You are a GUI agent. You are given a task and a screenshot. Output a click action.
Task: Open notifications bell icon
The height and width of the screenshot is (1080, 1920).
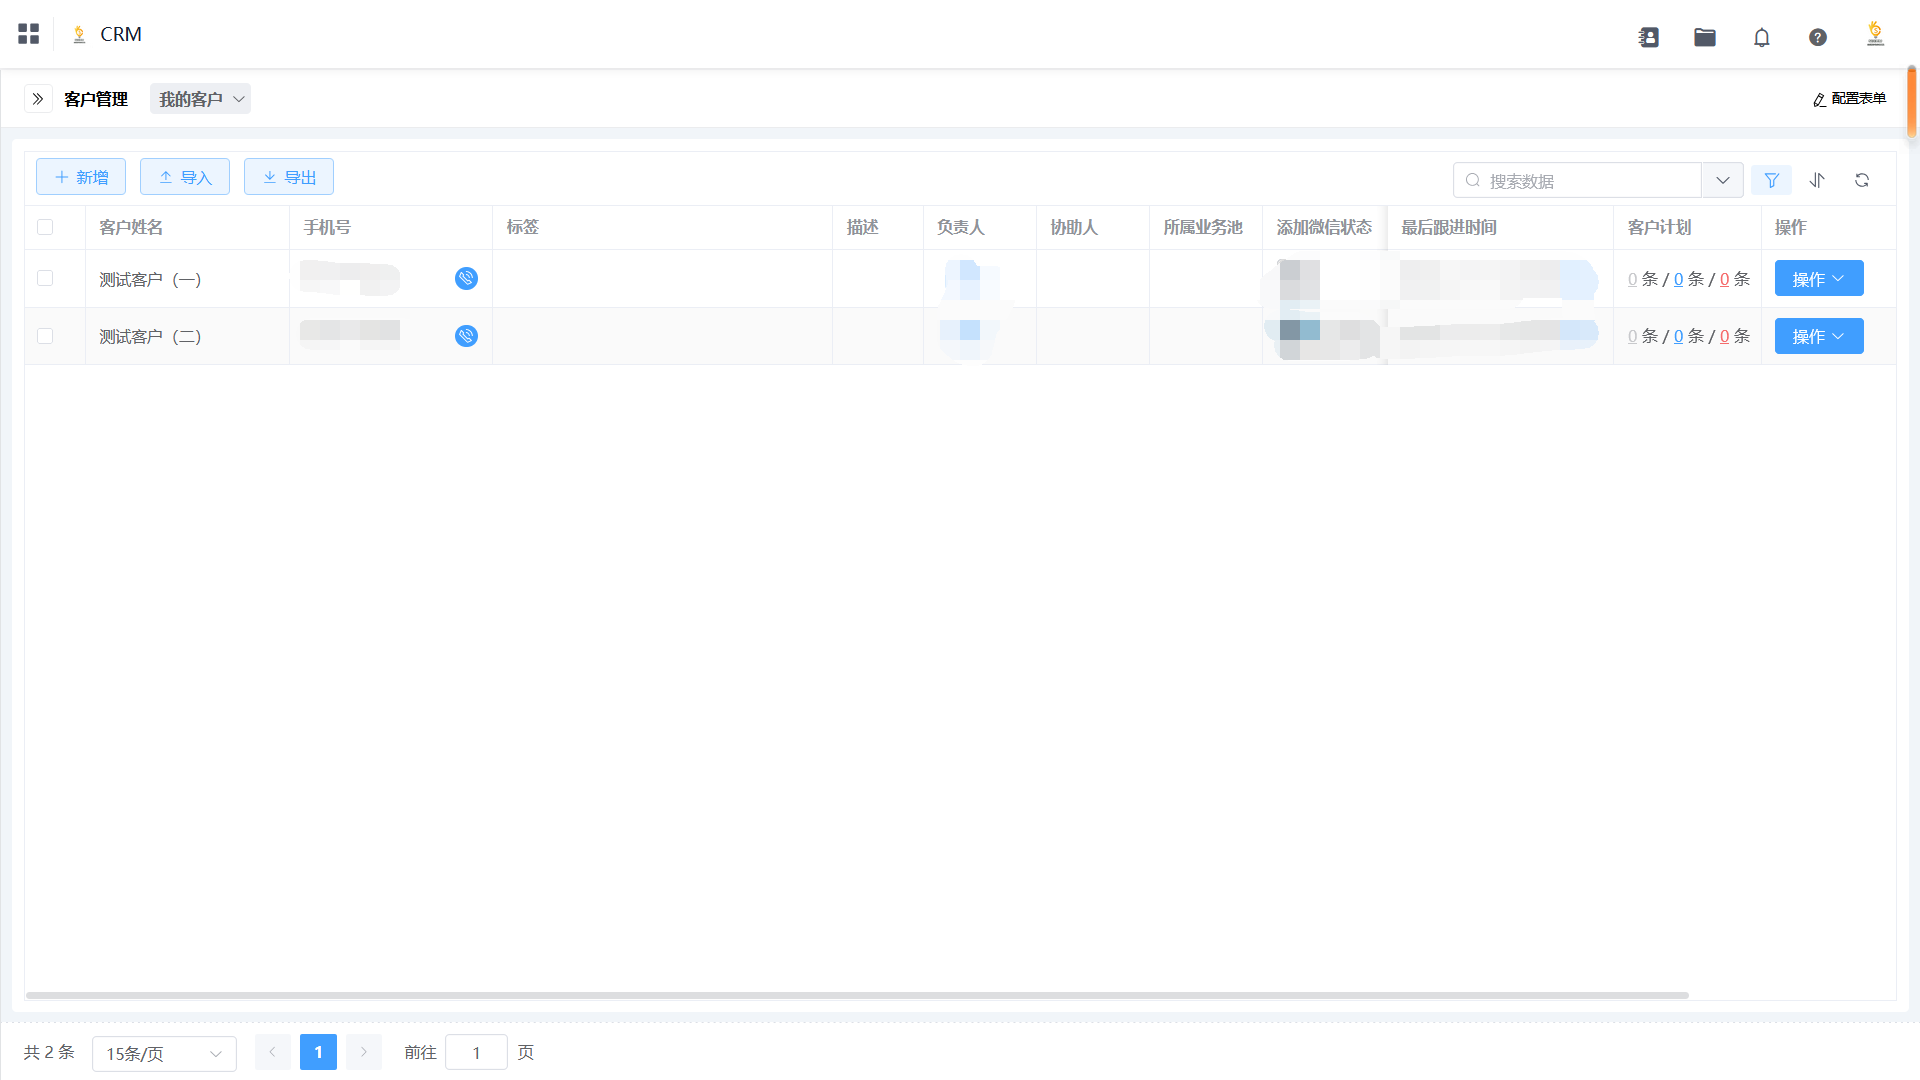[x=1762, y=37]
